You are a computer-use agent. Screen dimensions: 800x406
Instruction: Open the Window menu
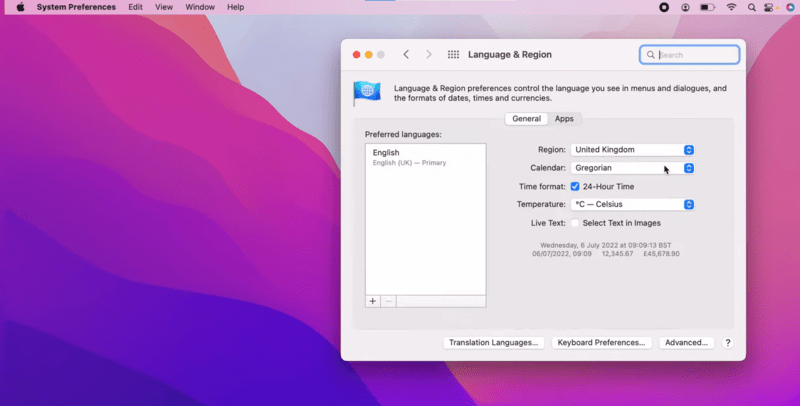coord(200,7)
